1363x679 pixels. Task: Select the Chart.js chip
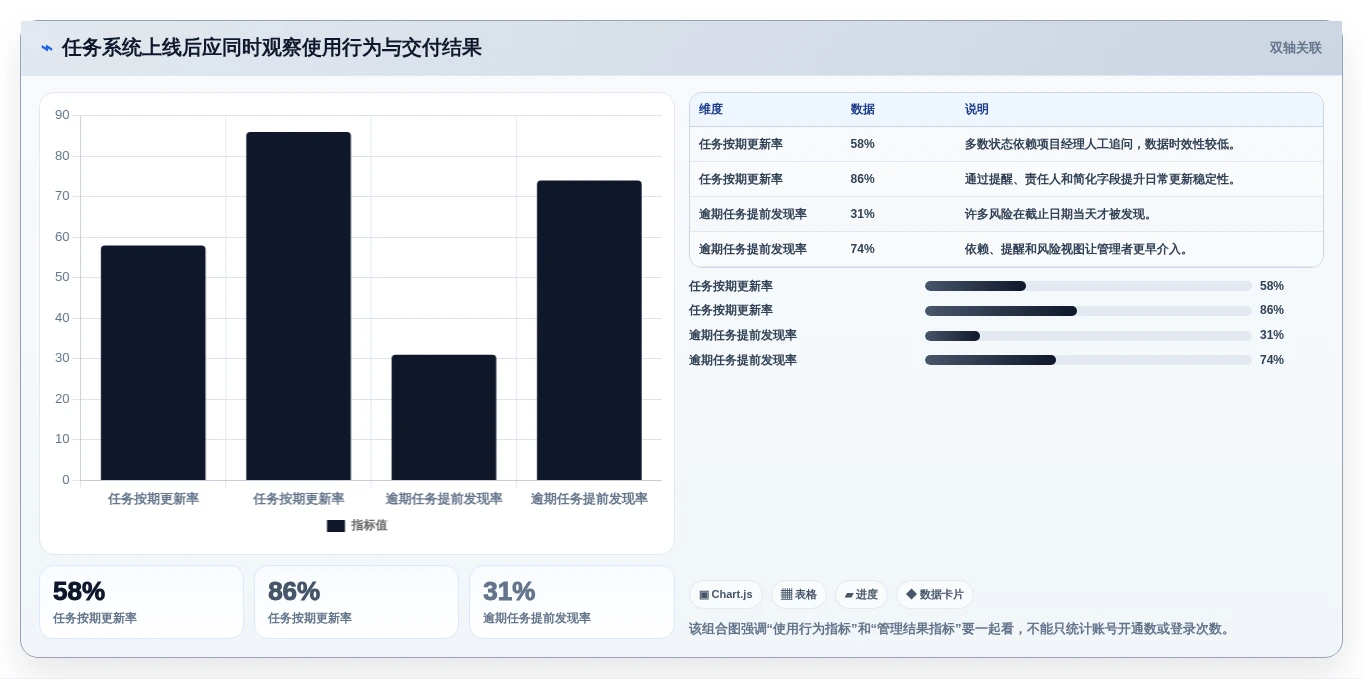pos(726,595)
